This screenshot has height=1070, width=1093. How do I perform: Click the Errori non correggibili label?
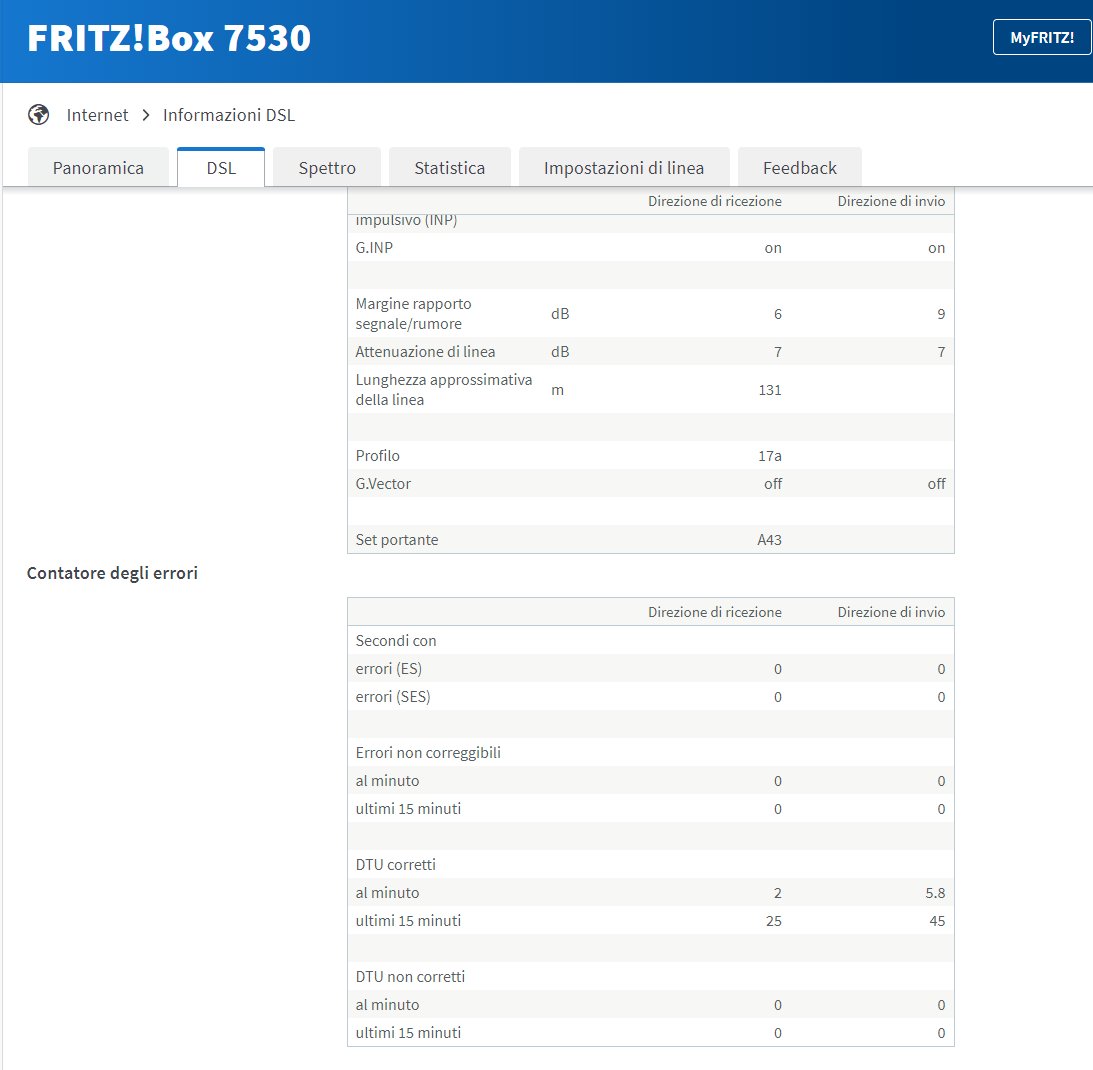coord(428,753)
